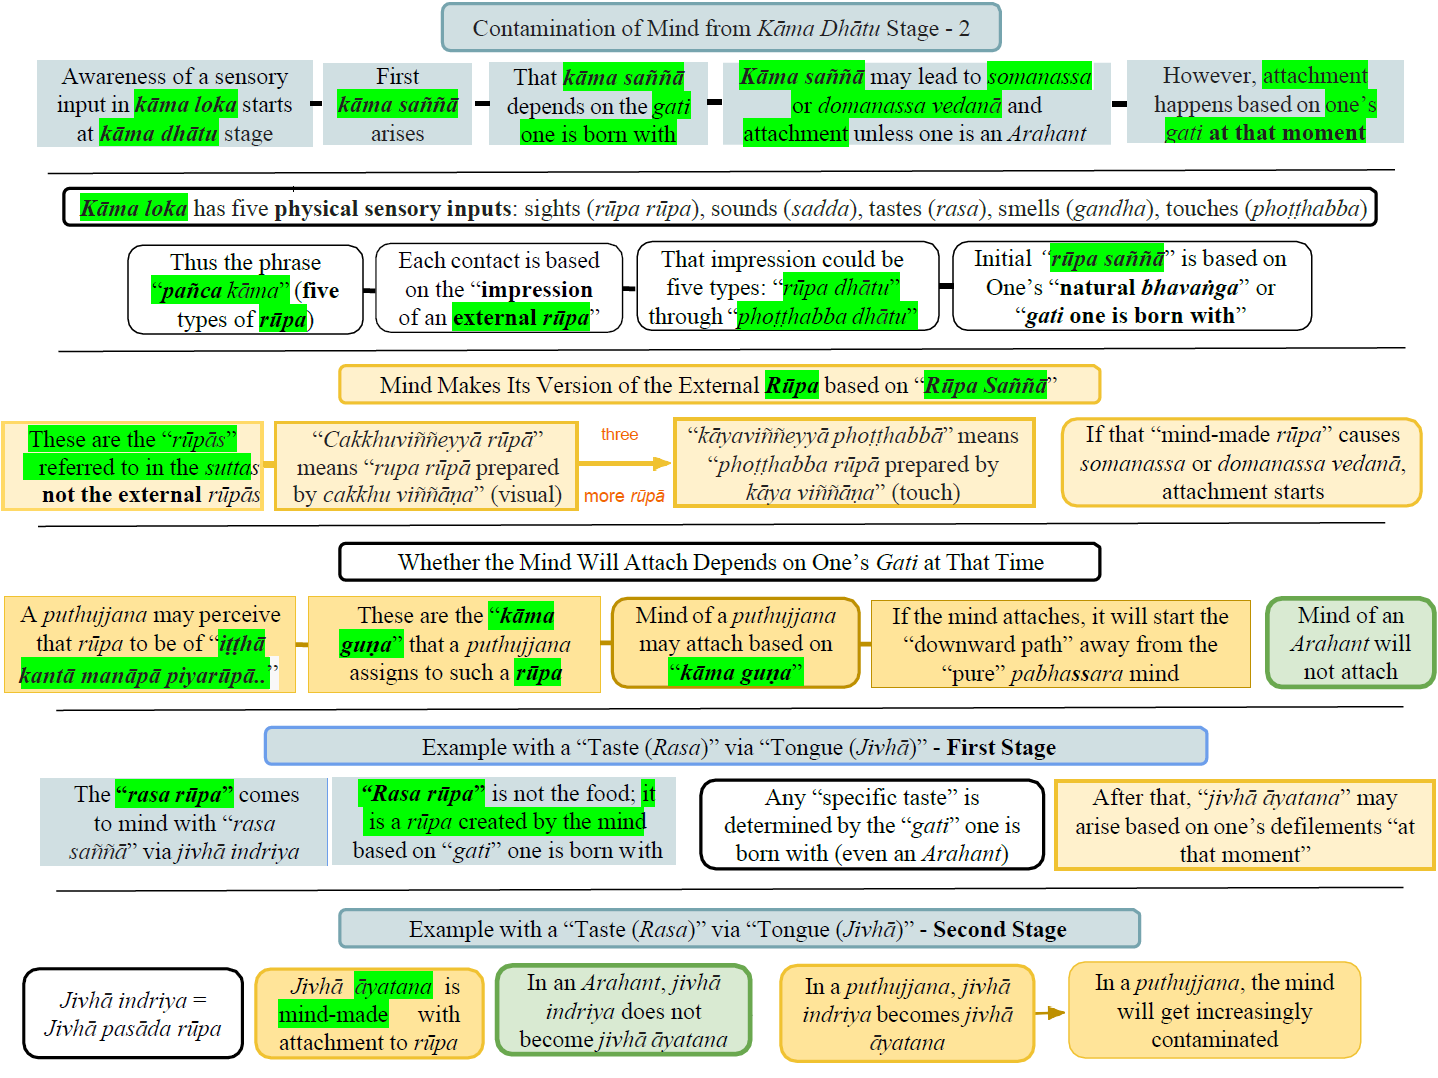Click box 'However, attachment happens based on one's gati'
The image size is (1438, 1078).
point(1265,102)
